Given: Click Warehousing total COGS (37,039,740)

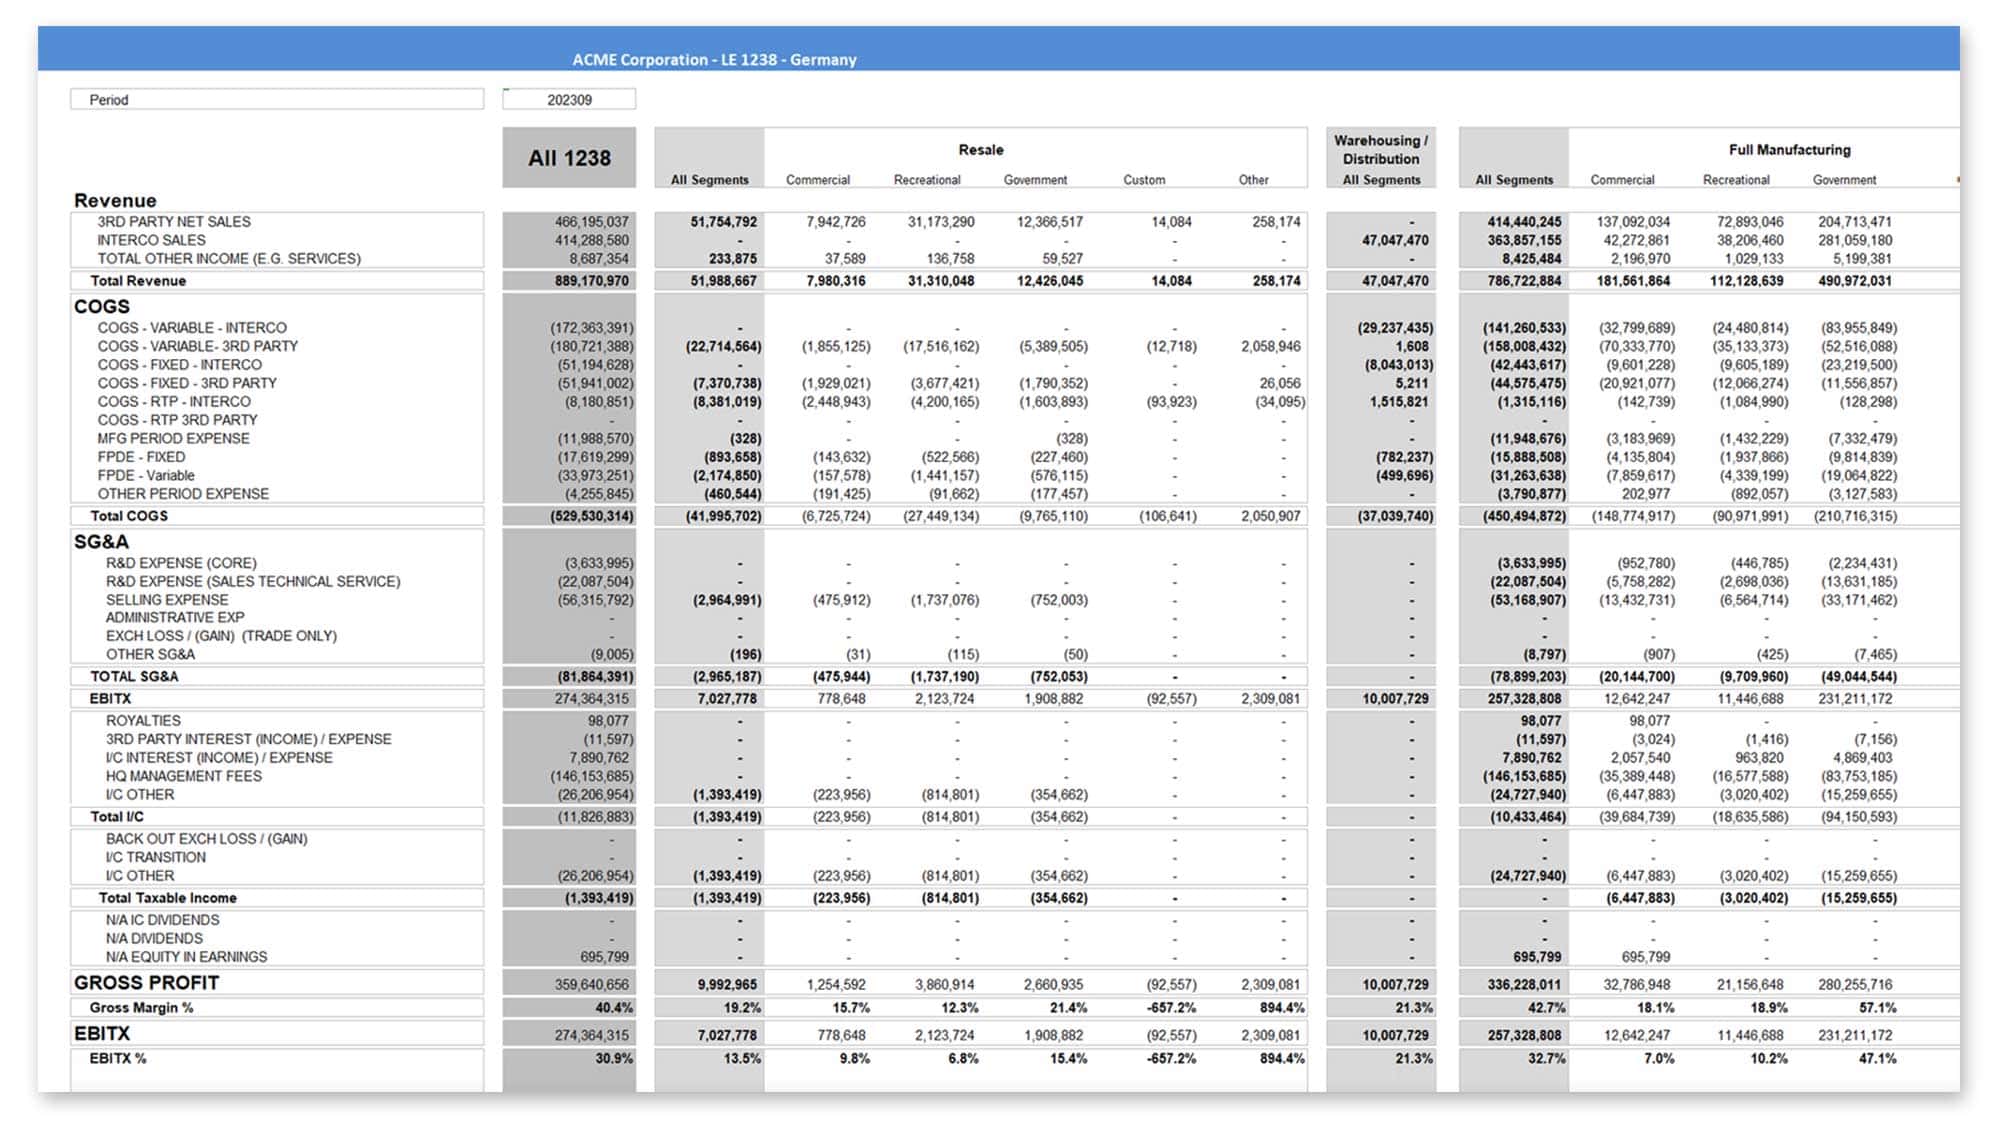Looking at the screenshot, I should [1395, 517].
